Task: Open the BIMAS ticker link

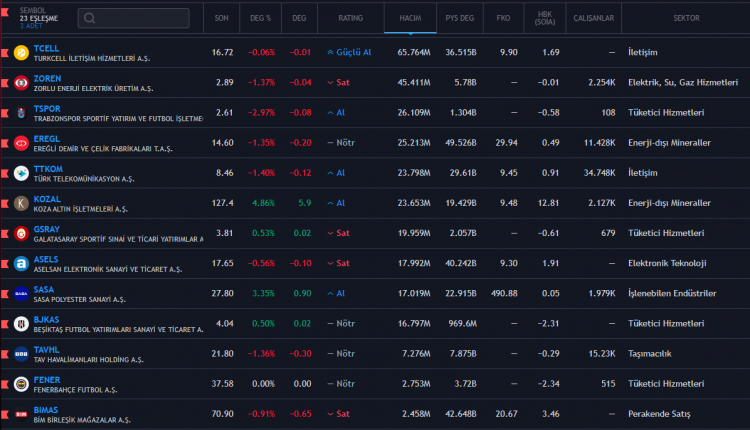Action: click(46, 410)
